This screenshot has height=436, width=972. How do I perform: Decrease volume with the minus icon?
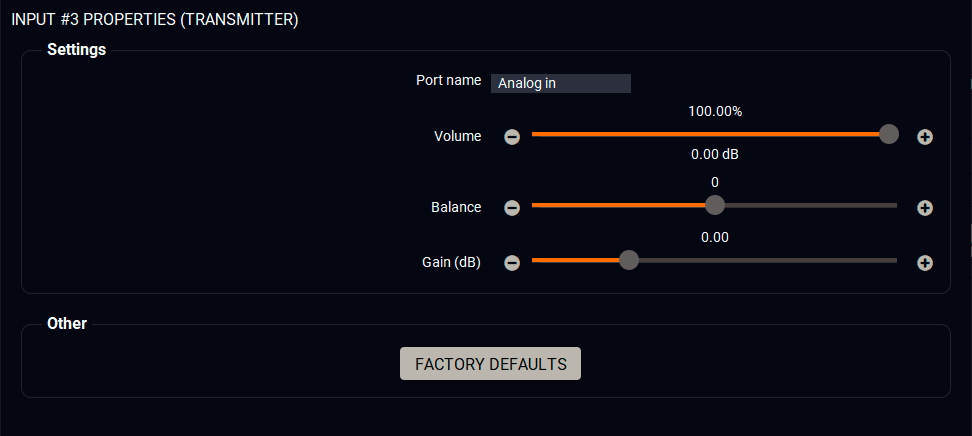[x=512, y=137]
